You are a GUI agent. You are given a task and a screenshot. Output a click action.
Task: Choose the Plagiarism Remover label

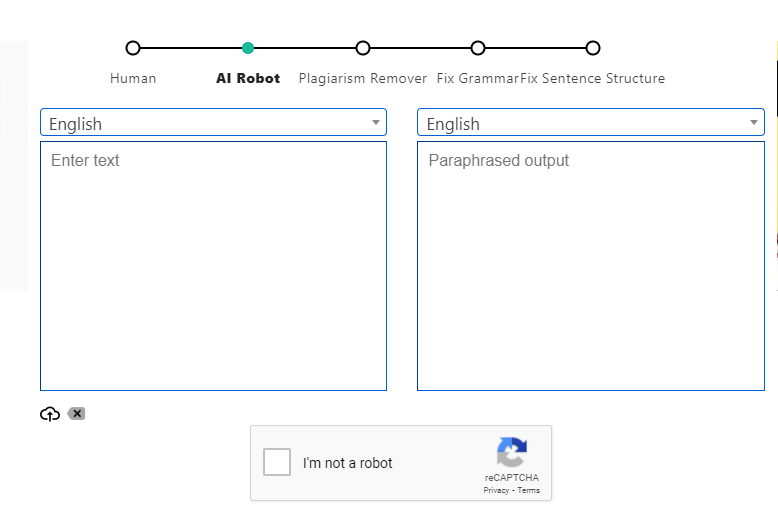[363, 78]
